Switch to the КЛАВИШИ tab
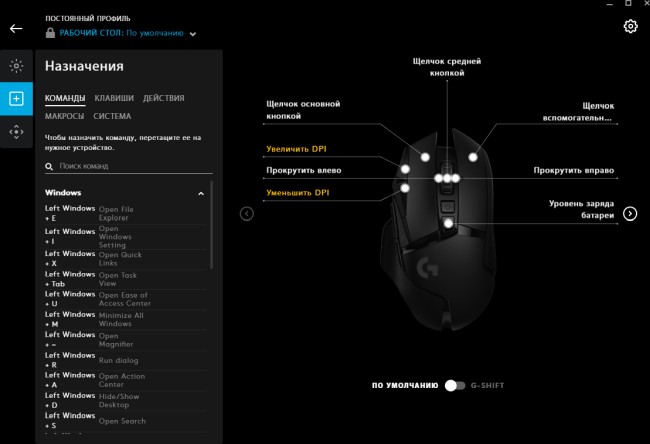The width and height of the screenshot is (650, 444). (x=114, y=98)
